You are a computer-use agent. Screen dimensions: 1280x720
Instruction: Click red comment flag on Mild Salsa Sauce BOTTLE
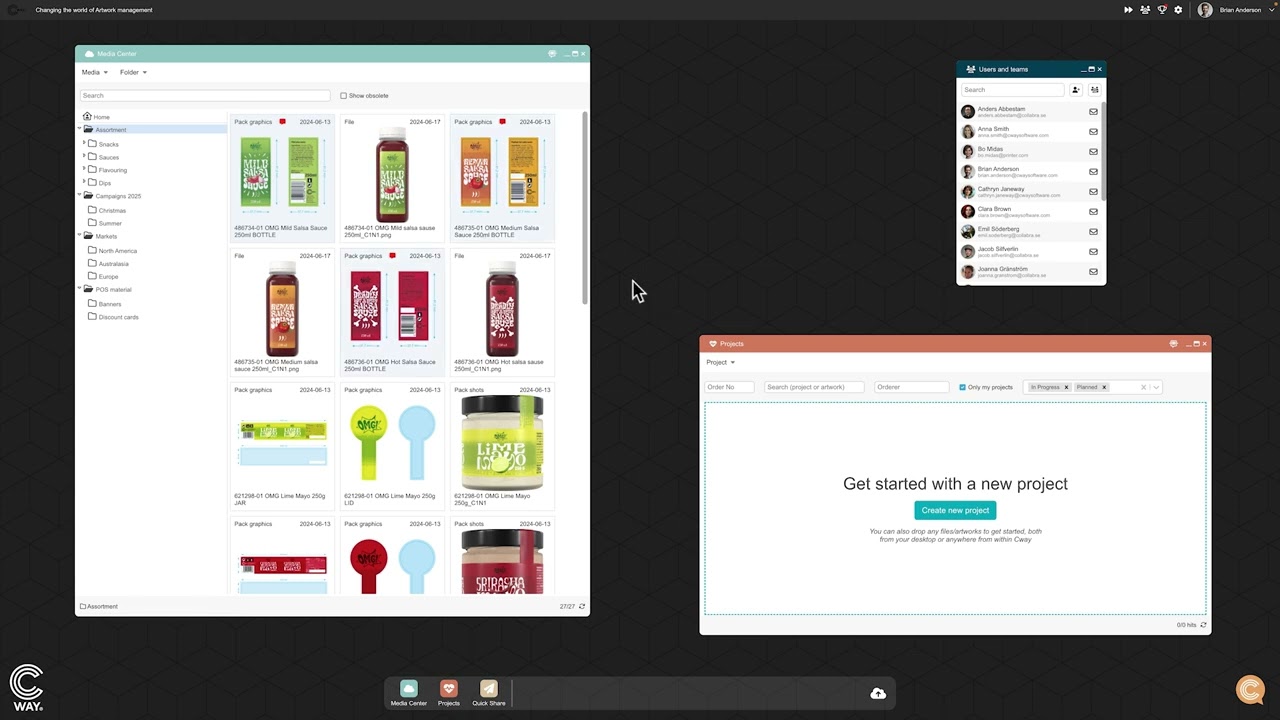(x=282, y=122)
